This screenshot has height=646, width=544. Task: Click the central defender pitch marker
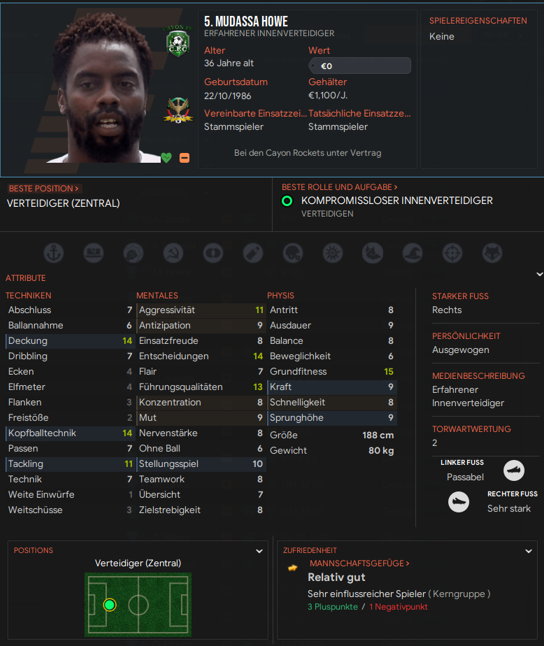point(110,605)
